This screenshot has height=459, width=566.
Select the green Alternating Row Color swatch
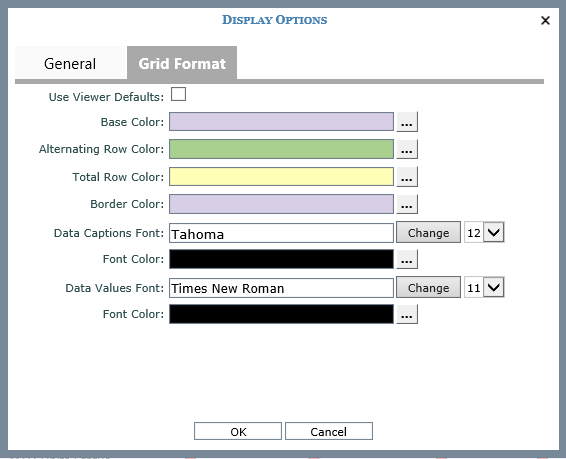click(281, 149)
